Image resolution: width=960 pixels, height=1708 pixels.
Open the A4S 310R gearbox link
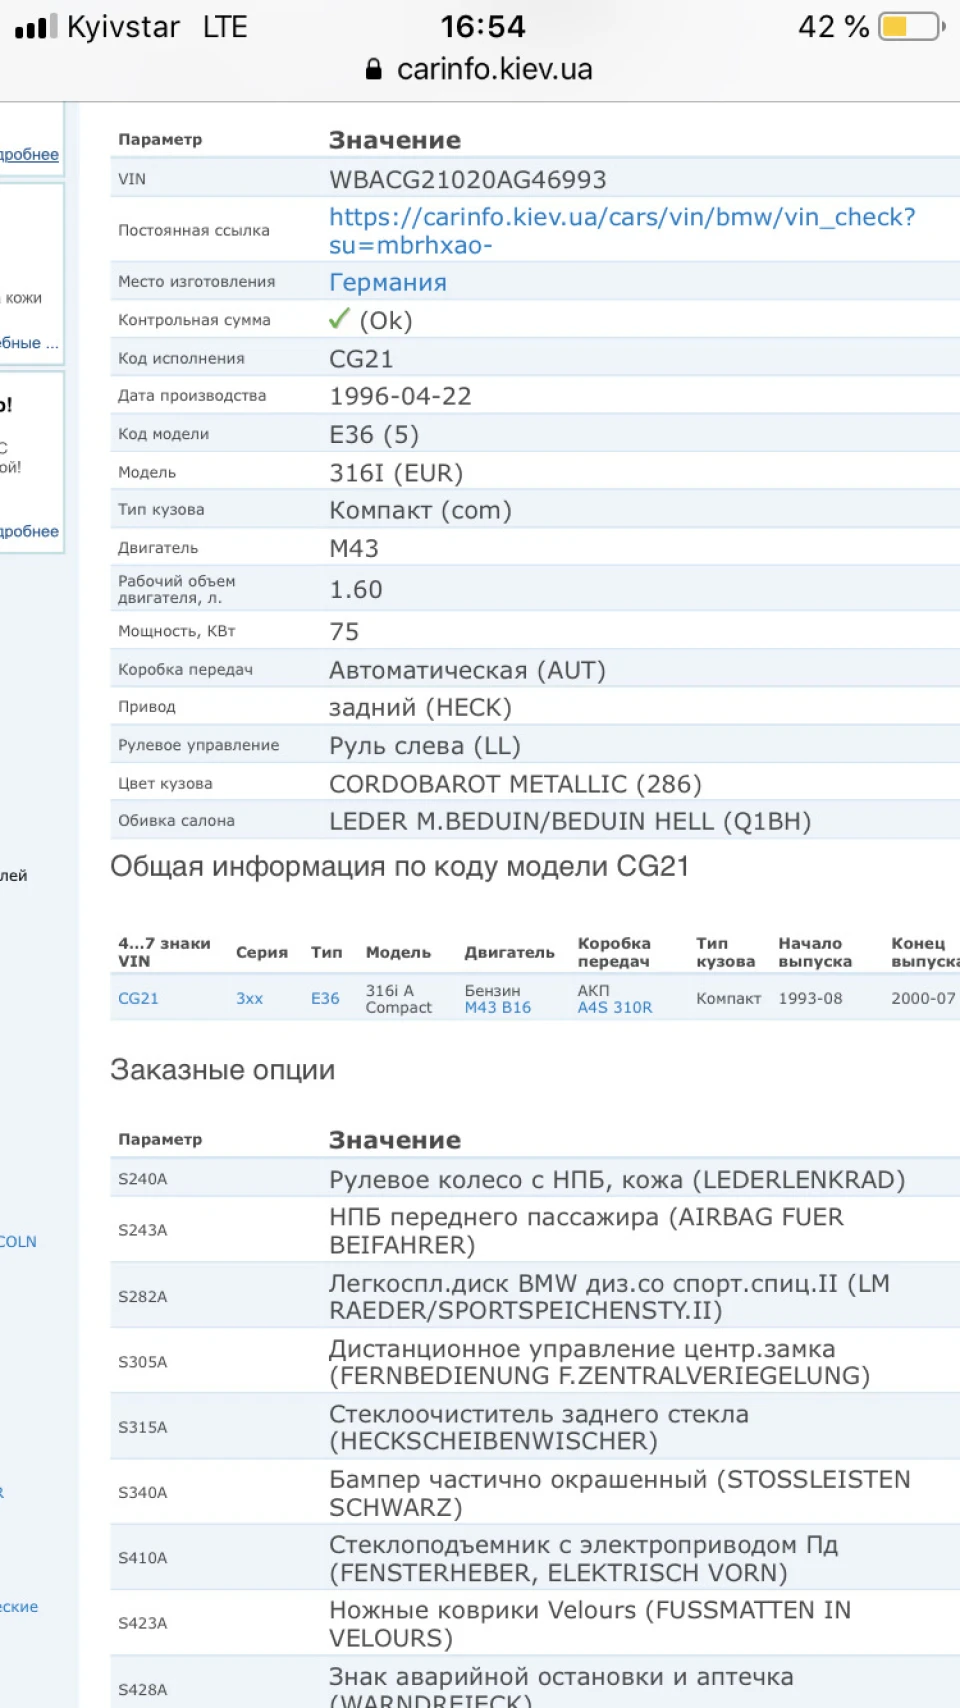614,1007
